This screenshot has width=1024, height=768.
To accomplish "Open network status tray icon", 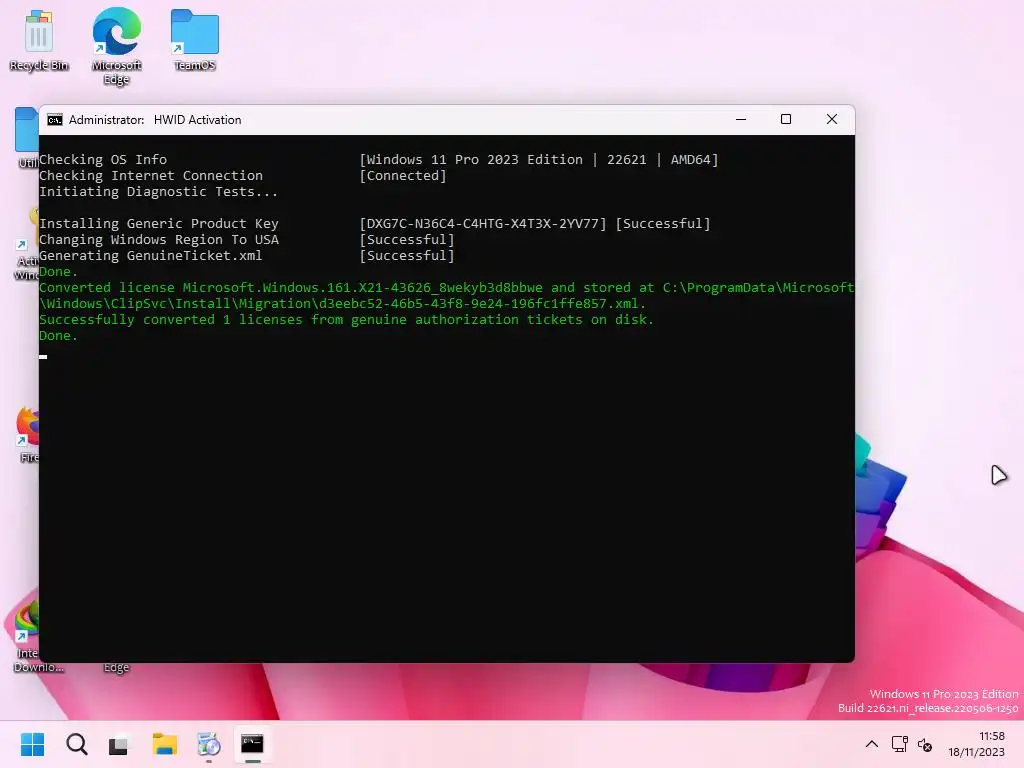I will [899, 744].
